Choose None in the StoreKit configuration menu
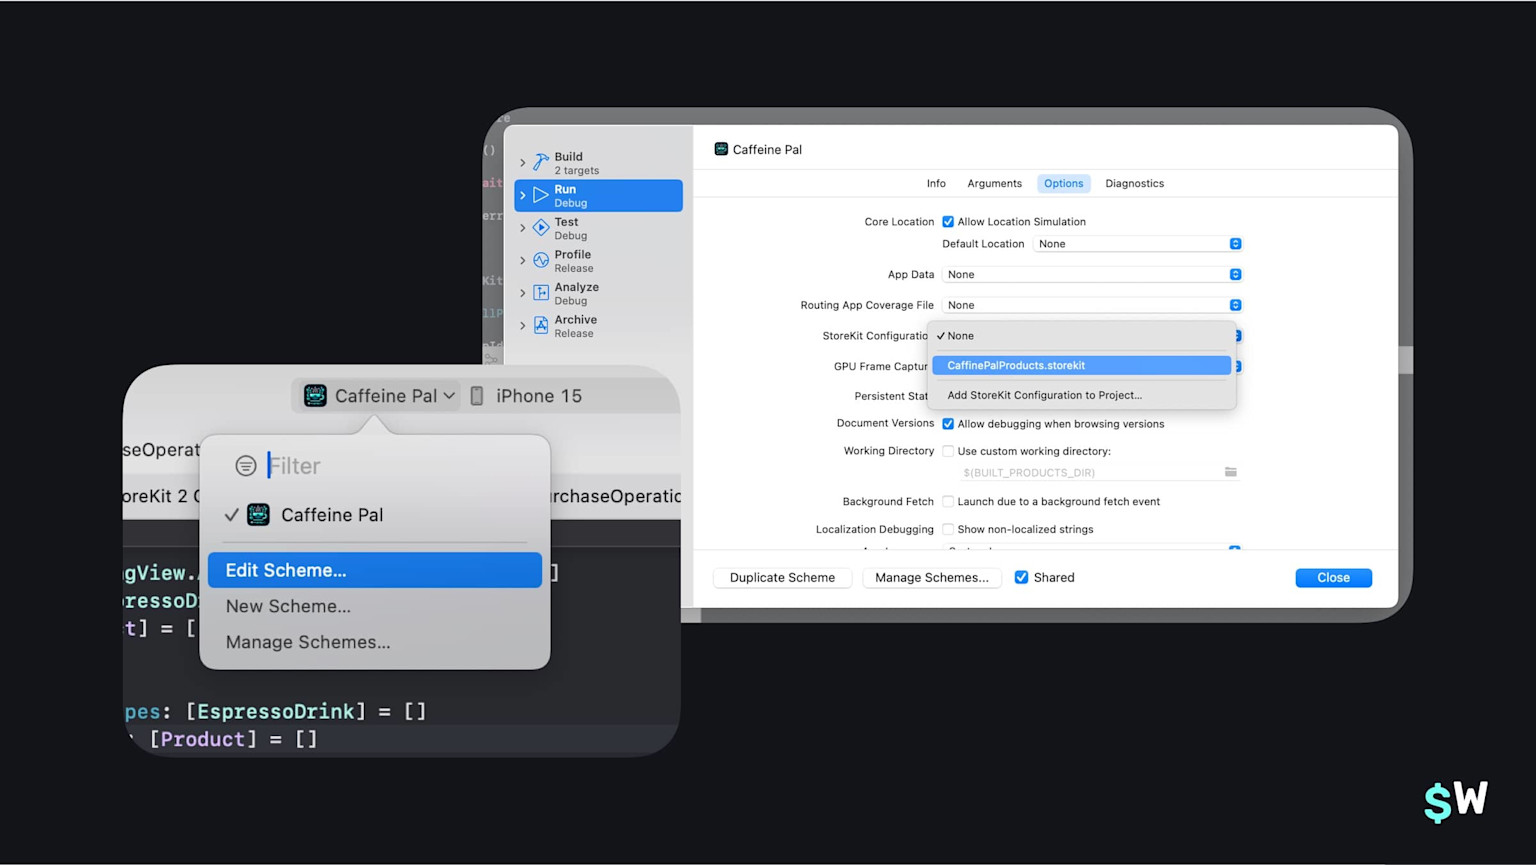The width and height of the screenshot is (1536, 865). pyautogui.click(x=1081, y=336)
